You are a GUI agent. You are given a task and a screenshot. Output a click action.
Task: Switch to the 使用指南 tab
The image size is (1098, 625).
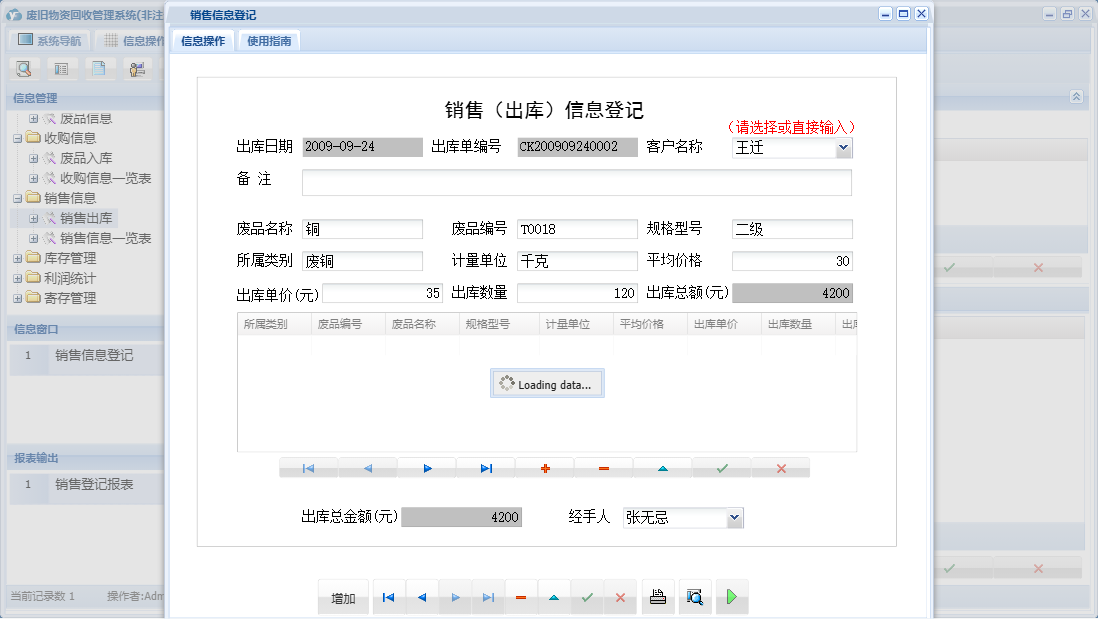[x=268, y=40]
